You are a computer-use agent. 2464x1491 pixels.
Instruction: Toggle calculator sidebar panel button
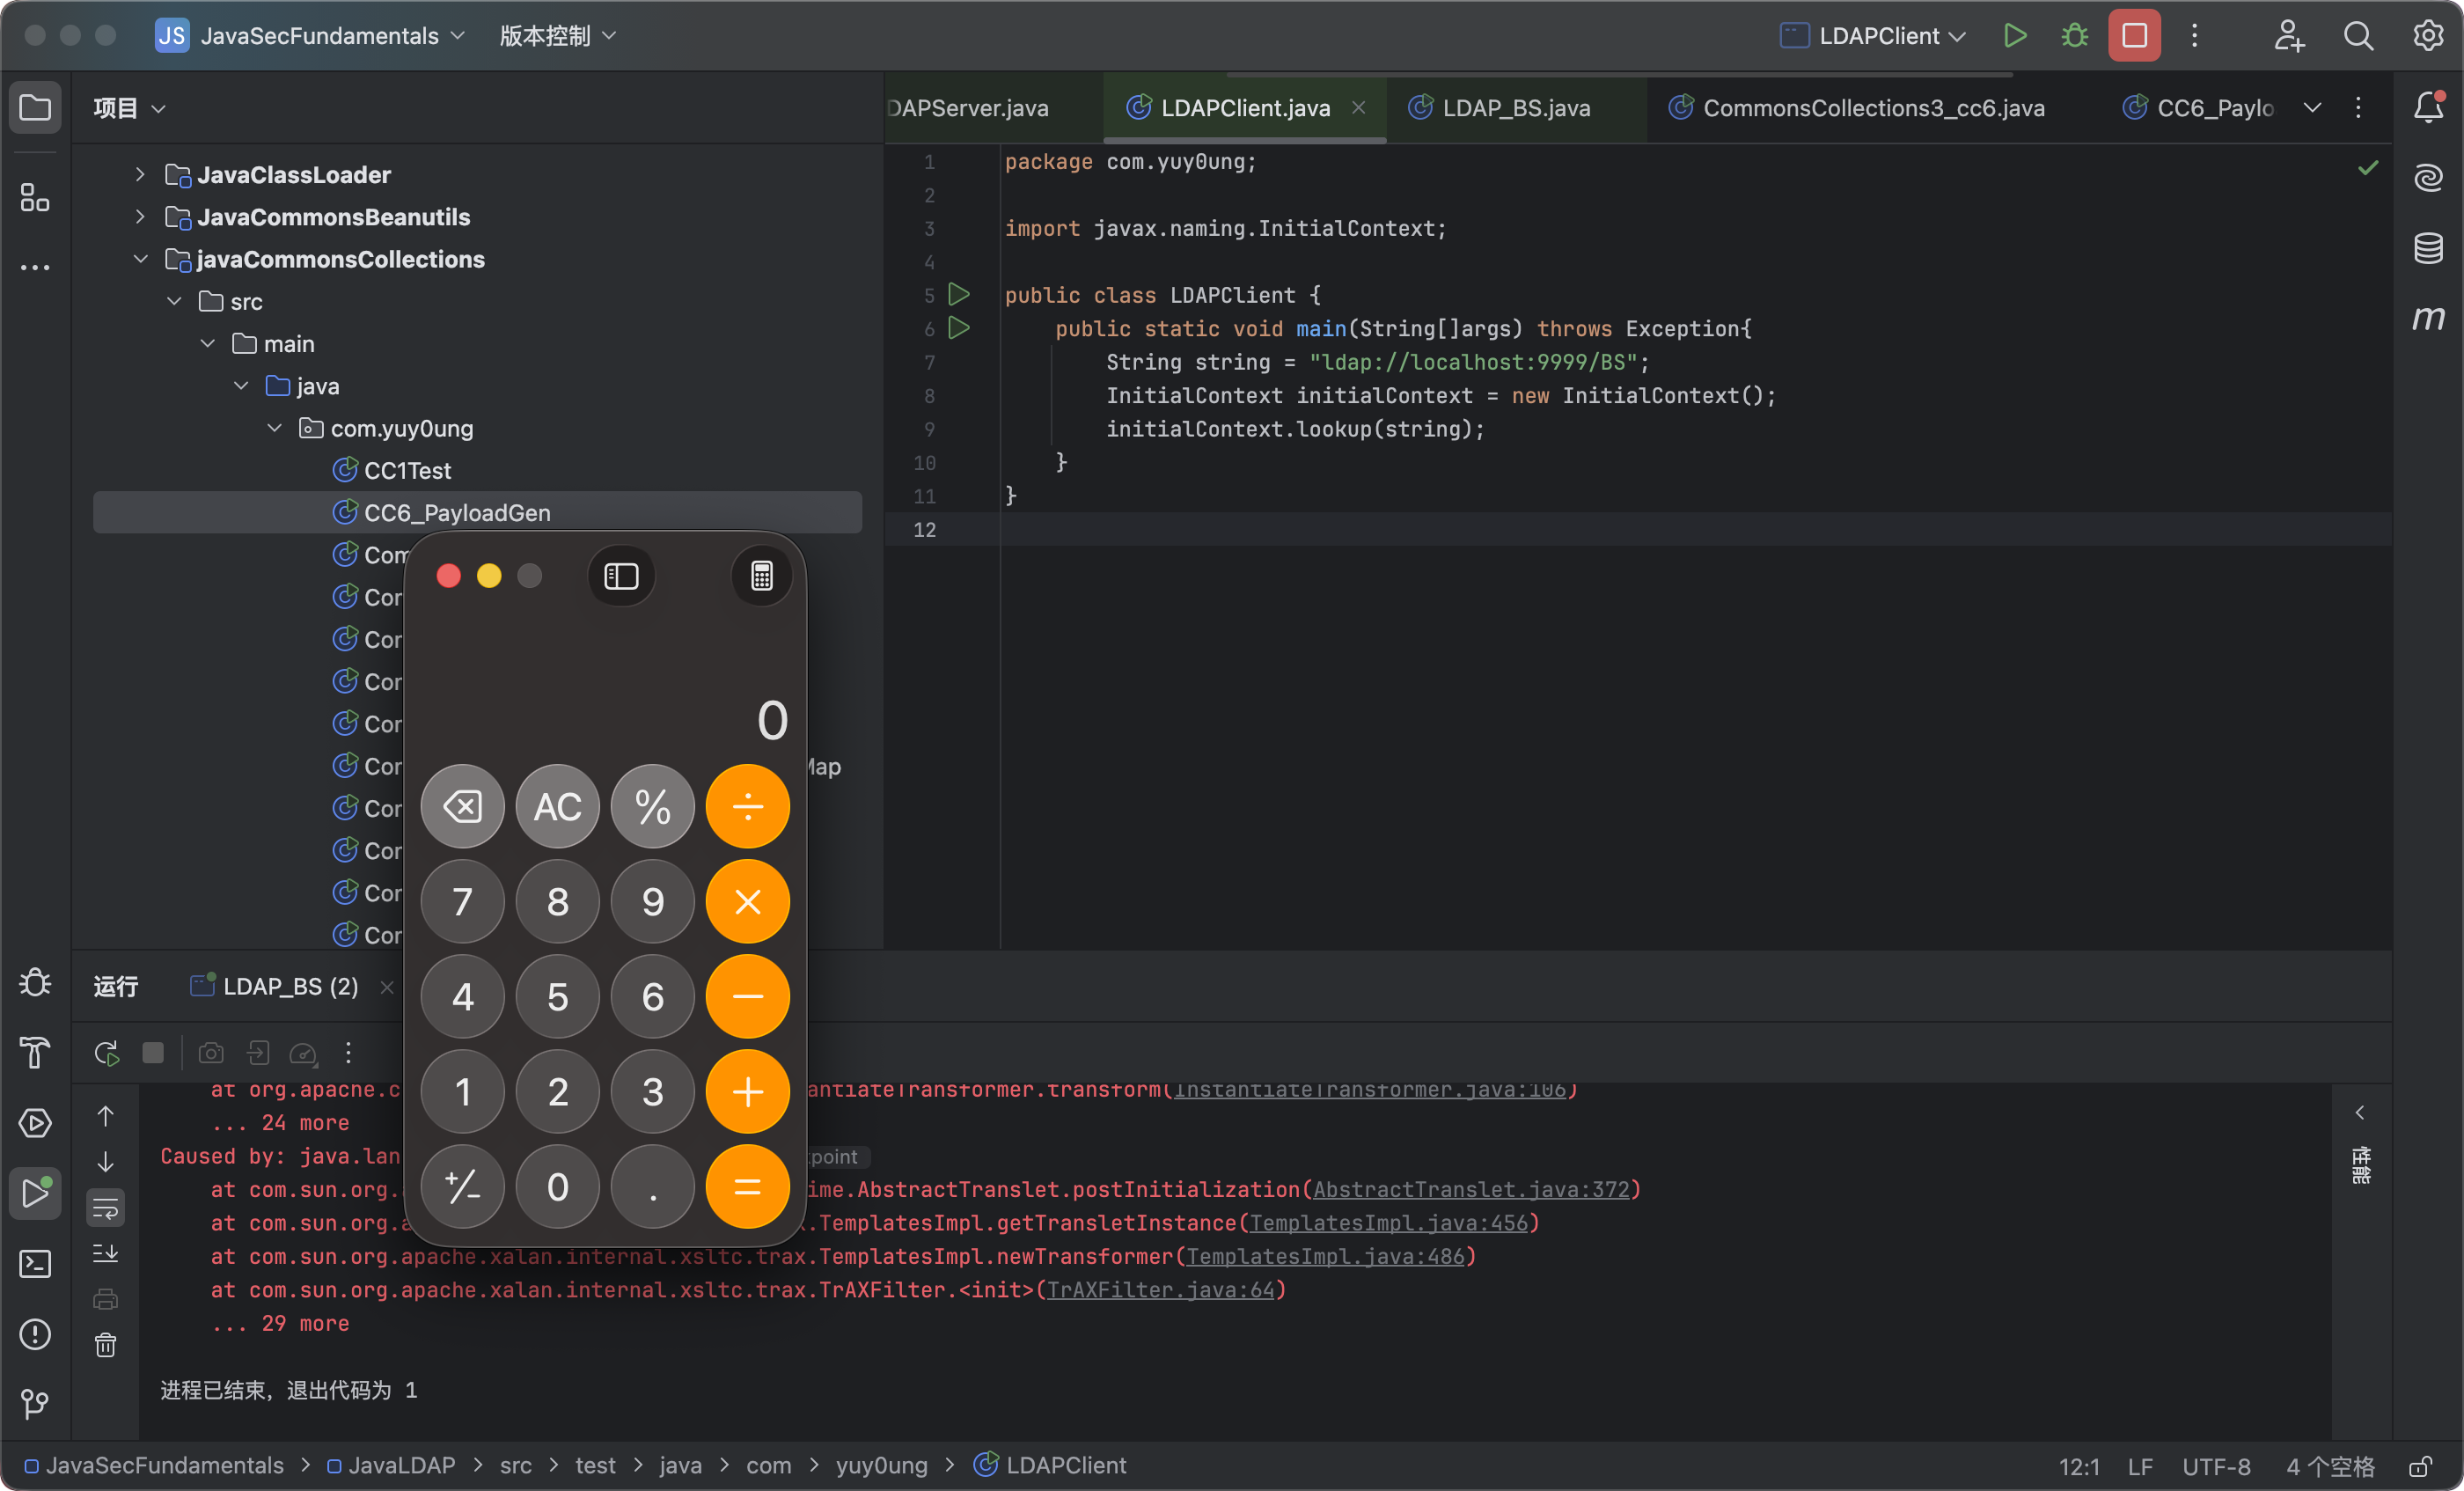[621, 577]
